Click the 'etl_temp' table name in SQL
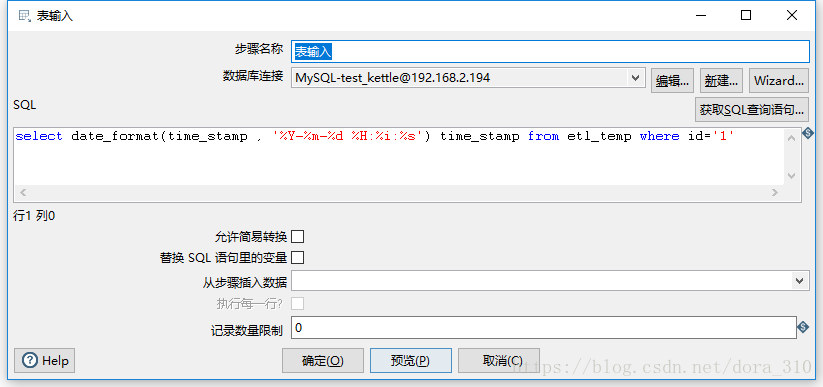The width and height of the screenshot is (823, 387). 599,137
